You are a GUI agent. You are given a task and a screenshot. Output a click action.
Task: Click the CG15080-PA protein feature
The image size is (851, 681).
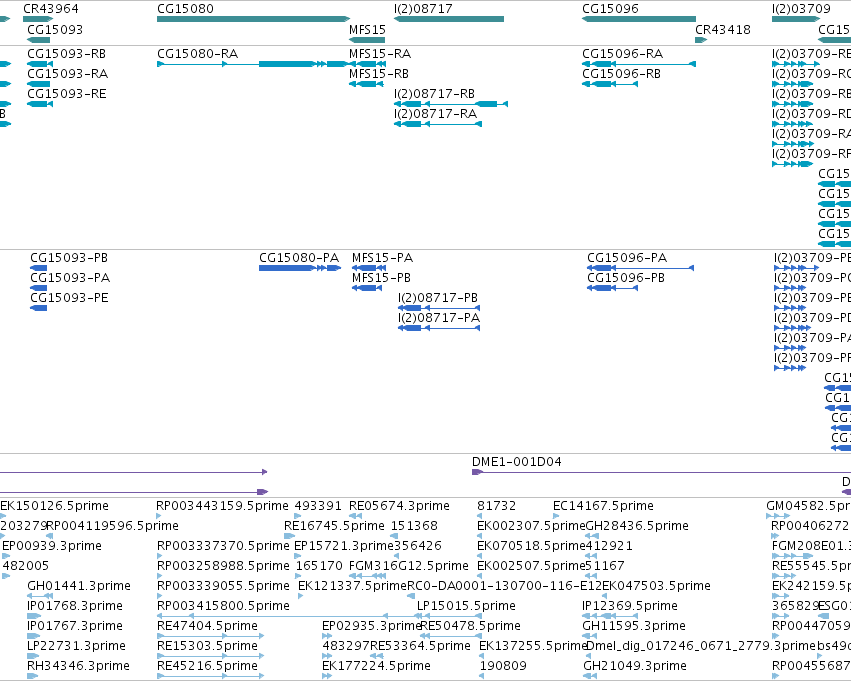[x=300, y=268]
